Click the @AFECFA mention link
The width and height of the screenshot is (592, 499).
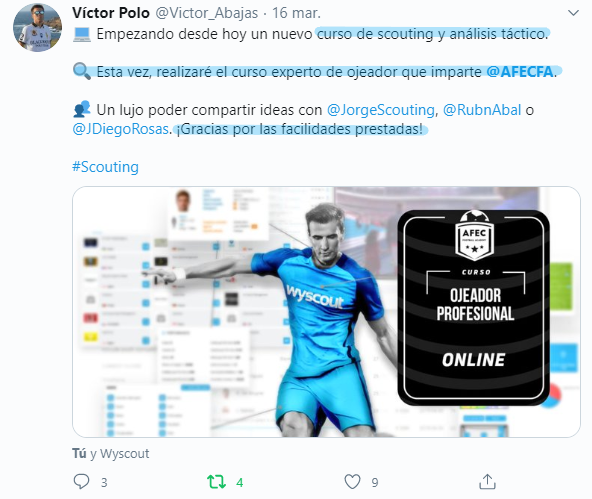pos(520,71)
